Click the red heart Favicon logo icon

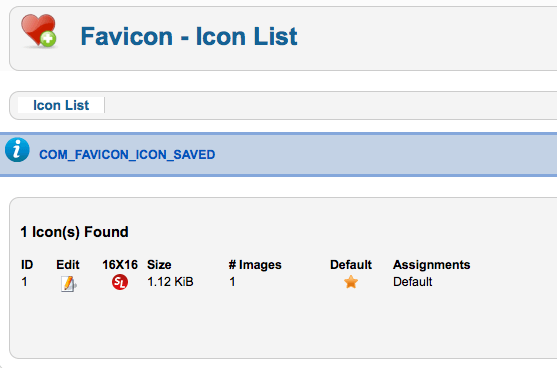point(38,31)
